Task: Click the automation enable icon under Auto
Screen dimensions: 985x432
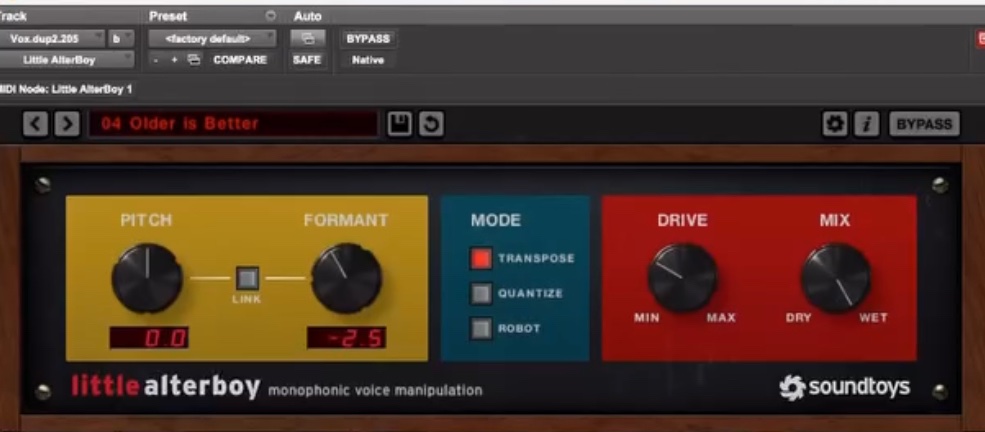Action: tap(308, 38)
